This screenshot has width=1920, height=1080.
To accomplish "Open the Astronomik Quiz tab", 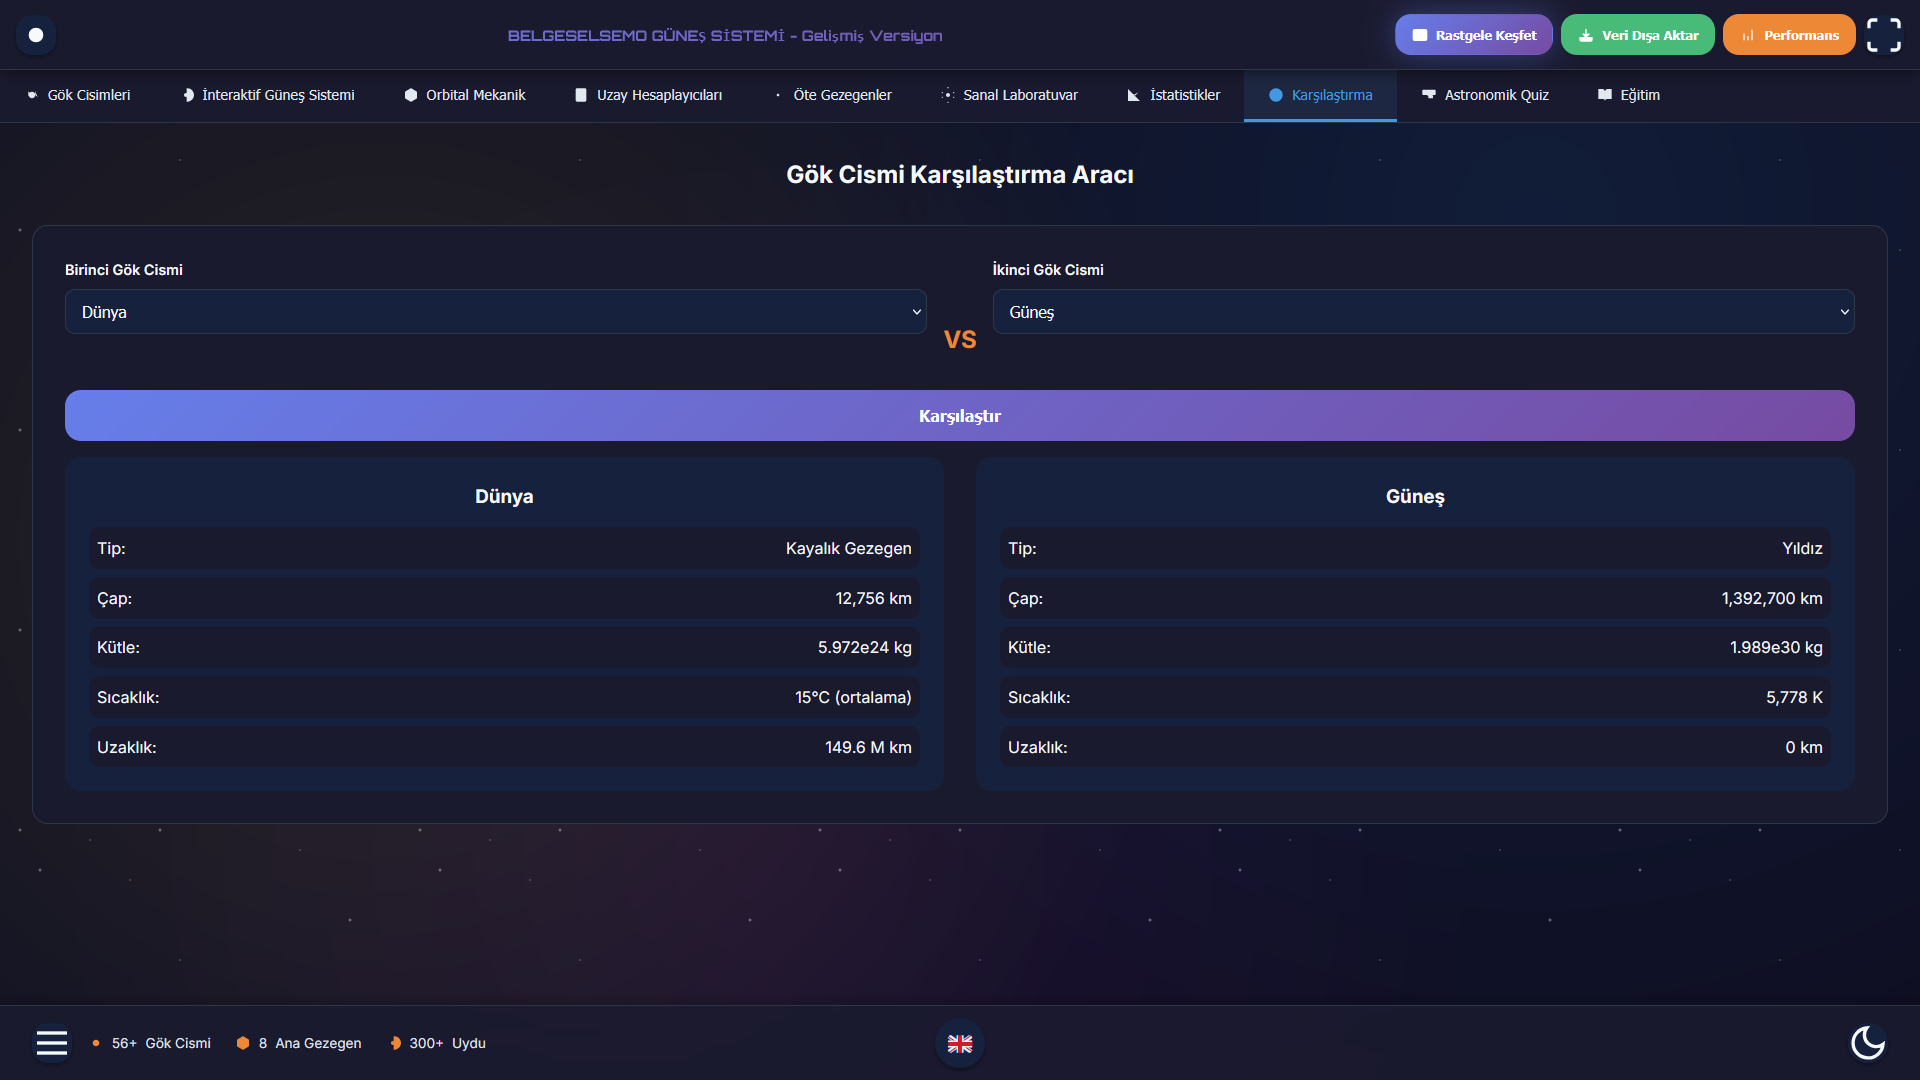I will pos(1485,95).
